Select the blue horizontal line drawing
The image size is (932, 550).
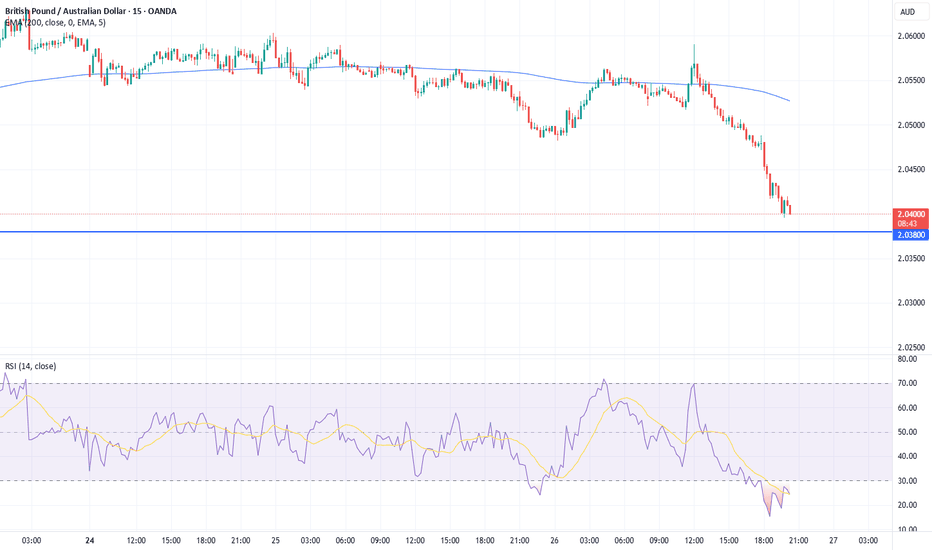(446, 232)
